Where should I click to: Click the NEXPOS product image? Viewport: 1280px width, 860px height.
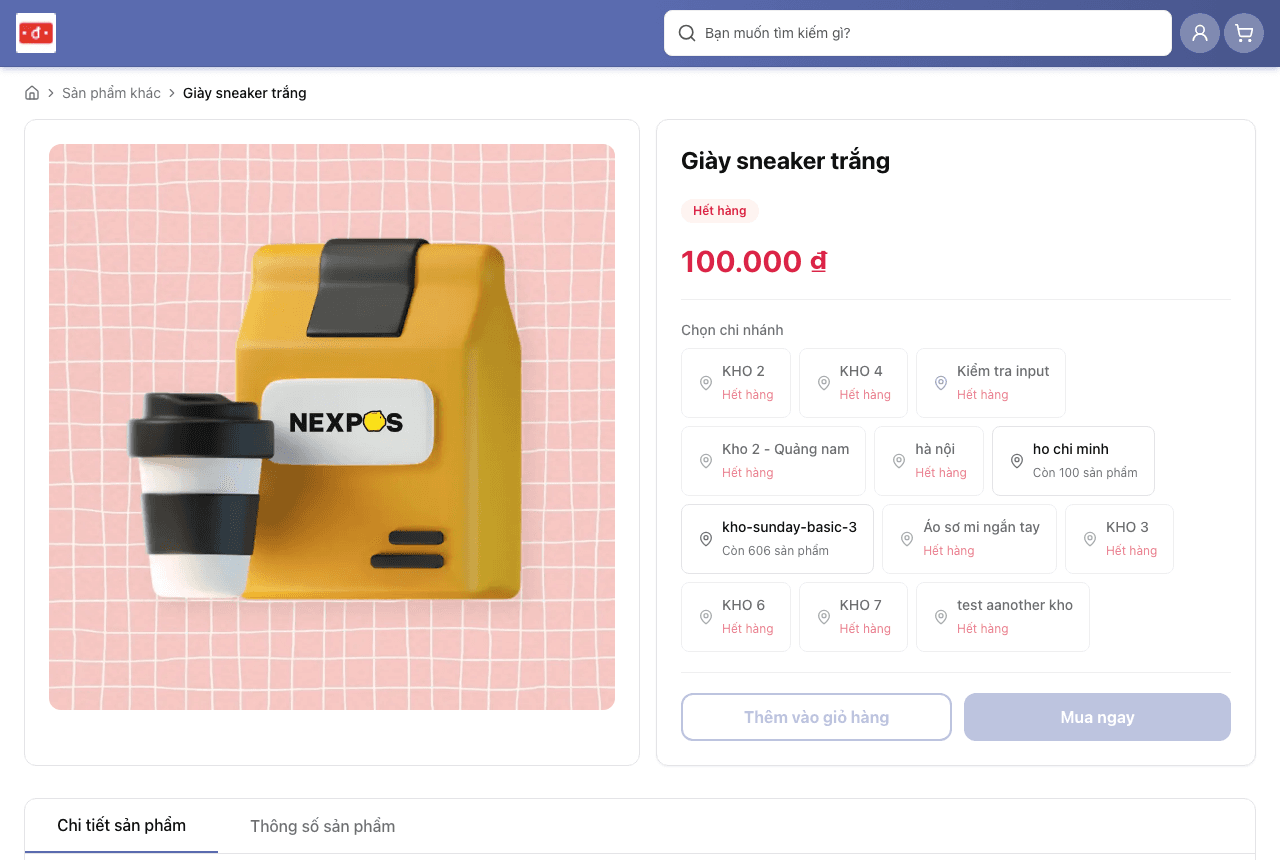pyautogui.click(x=332, y=427)
